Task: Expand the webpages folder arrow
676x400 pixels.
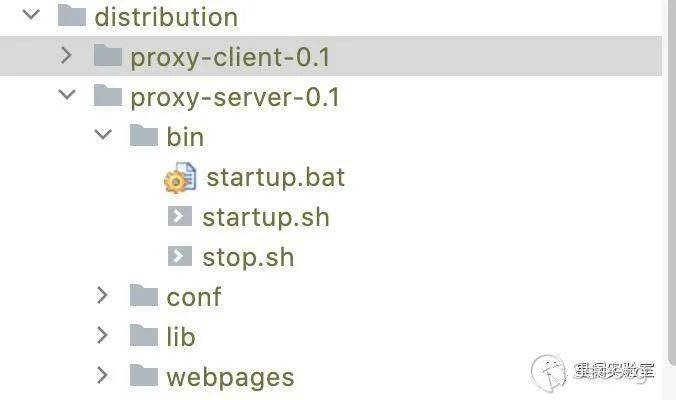Action: 103,376
